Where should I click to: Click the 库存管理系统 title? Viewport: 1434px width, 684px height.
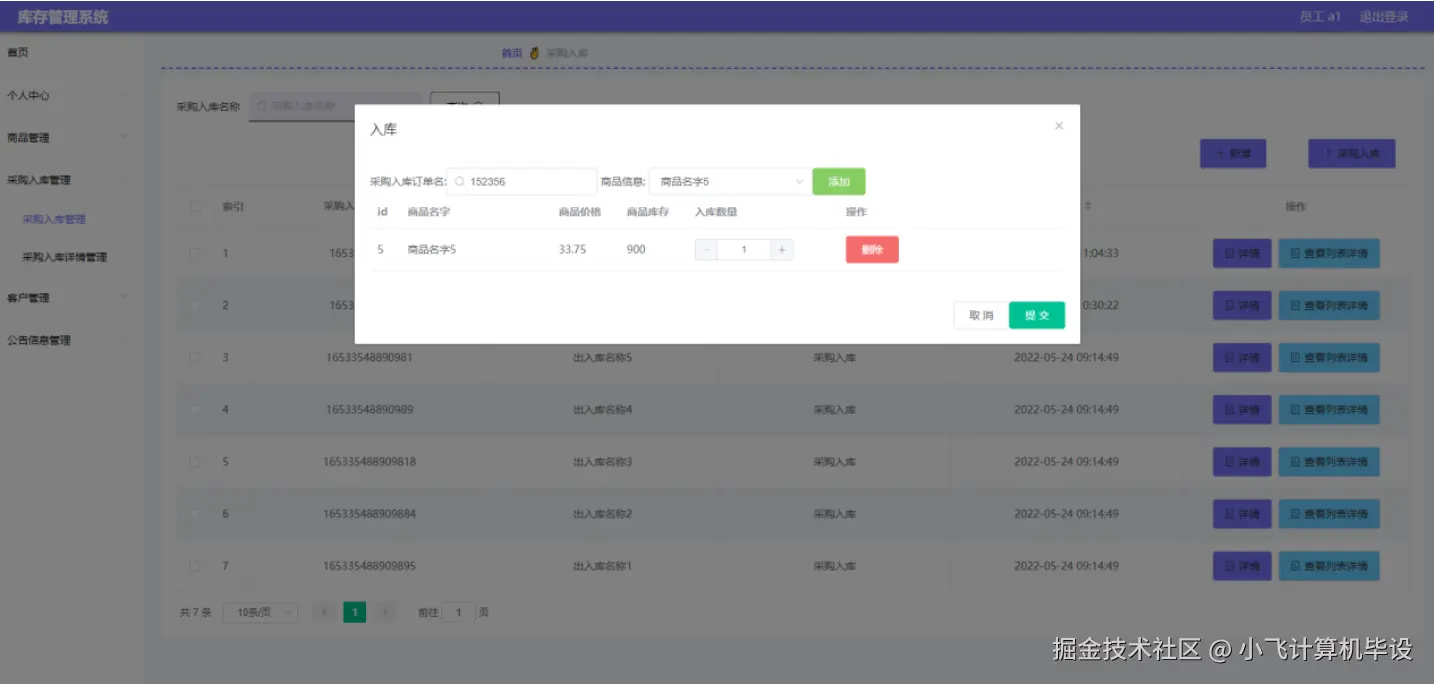[63, 17]
